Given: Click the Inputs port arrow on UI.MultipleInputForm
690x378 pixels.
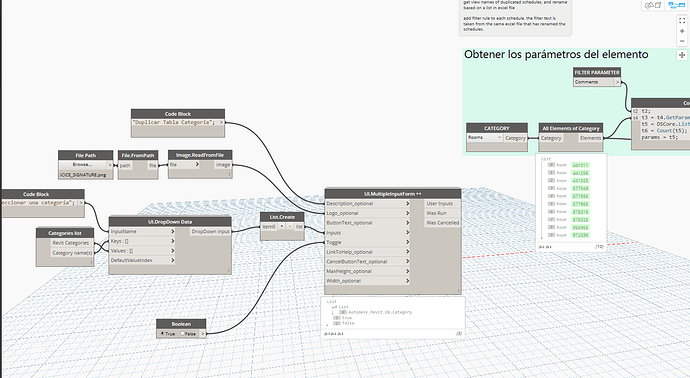Looking at the screenshot, I should [407, 233].
